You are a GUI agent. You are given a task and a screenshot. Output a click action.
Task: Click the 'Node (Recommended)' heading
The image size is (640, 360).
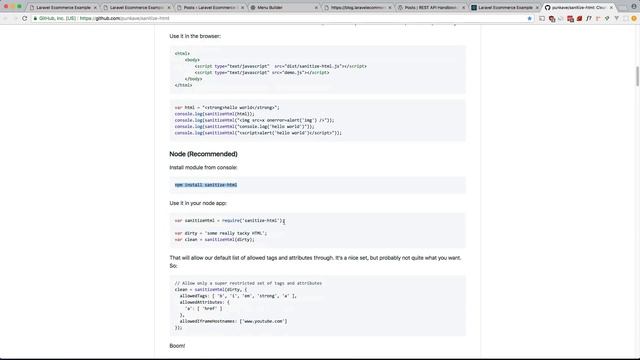tap(203, 154)
